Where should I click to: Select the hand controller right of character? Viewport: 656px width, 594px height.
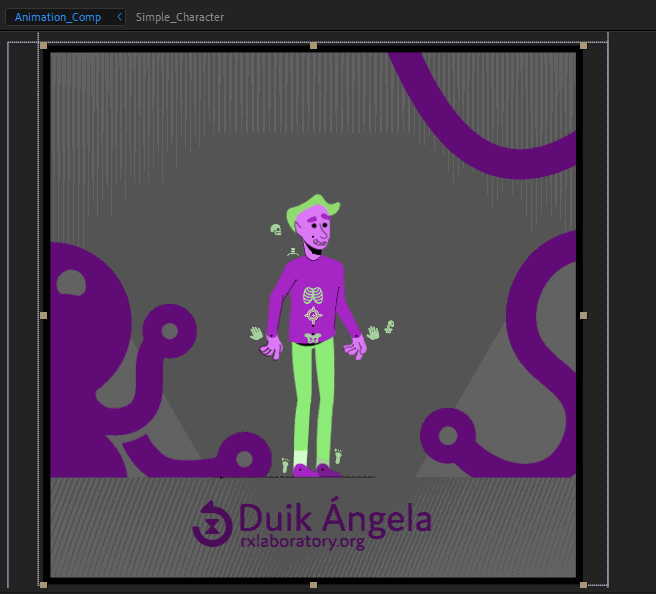373,333
